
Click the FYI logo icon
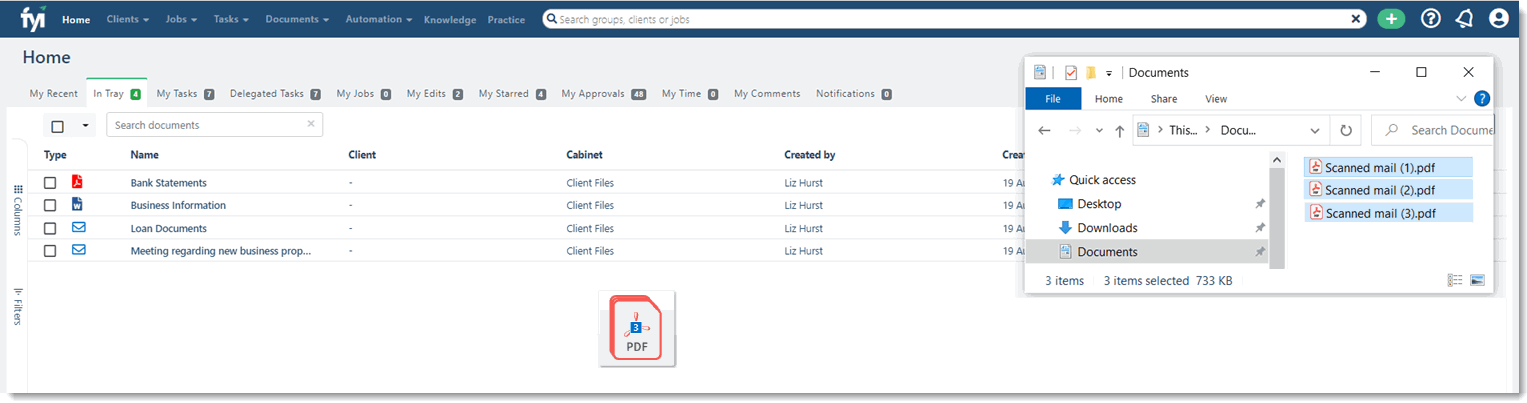(x=34, y=18)
